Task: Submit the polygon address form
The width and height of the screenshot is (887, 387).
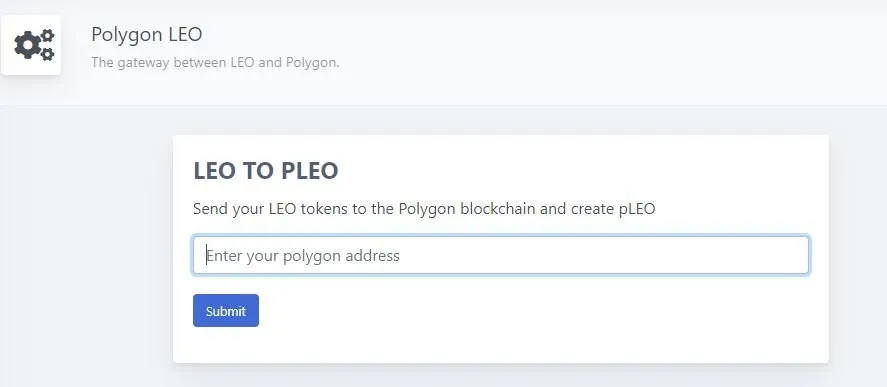Action: click(226, 311)
